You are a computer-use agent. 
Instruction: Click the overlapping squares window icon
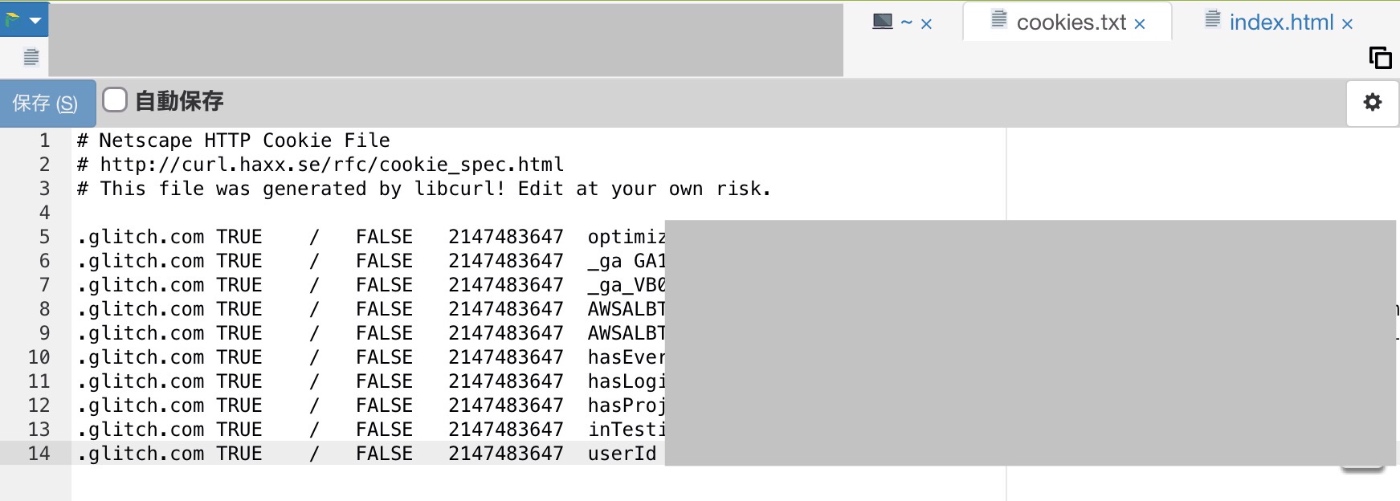click(1380, 58)
